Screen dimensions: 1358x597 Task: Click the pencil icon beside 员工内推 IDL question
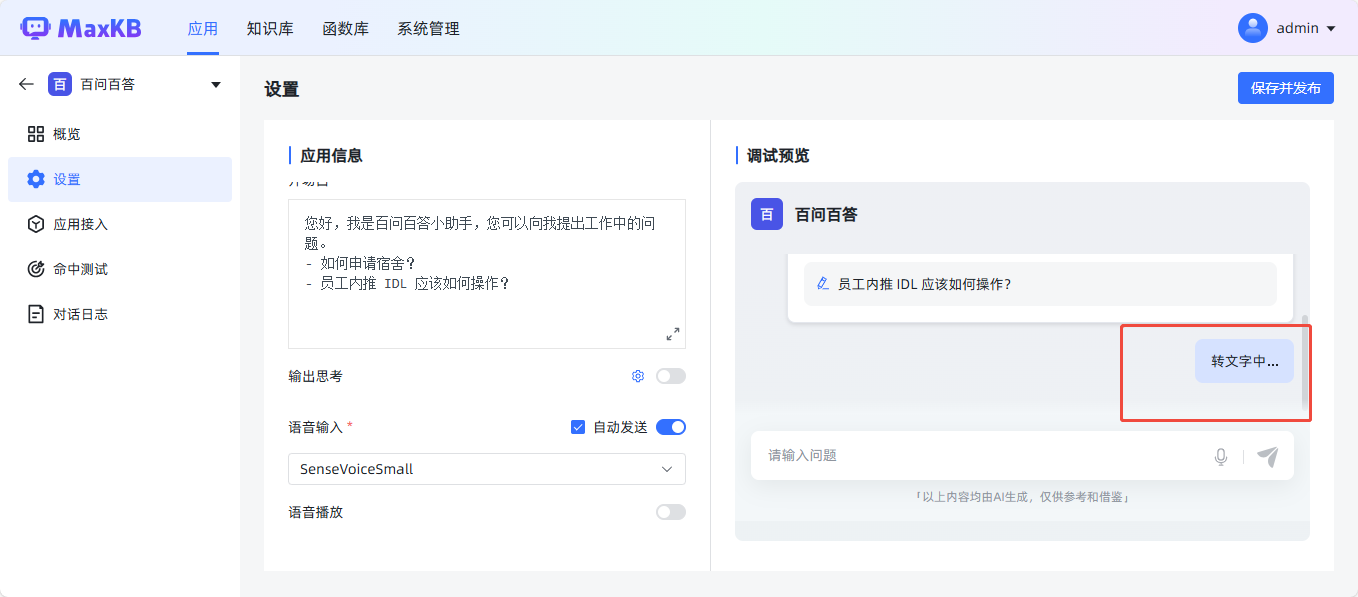click(x=823, y=284)
